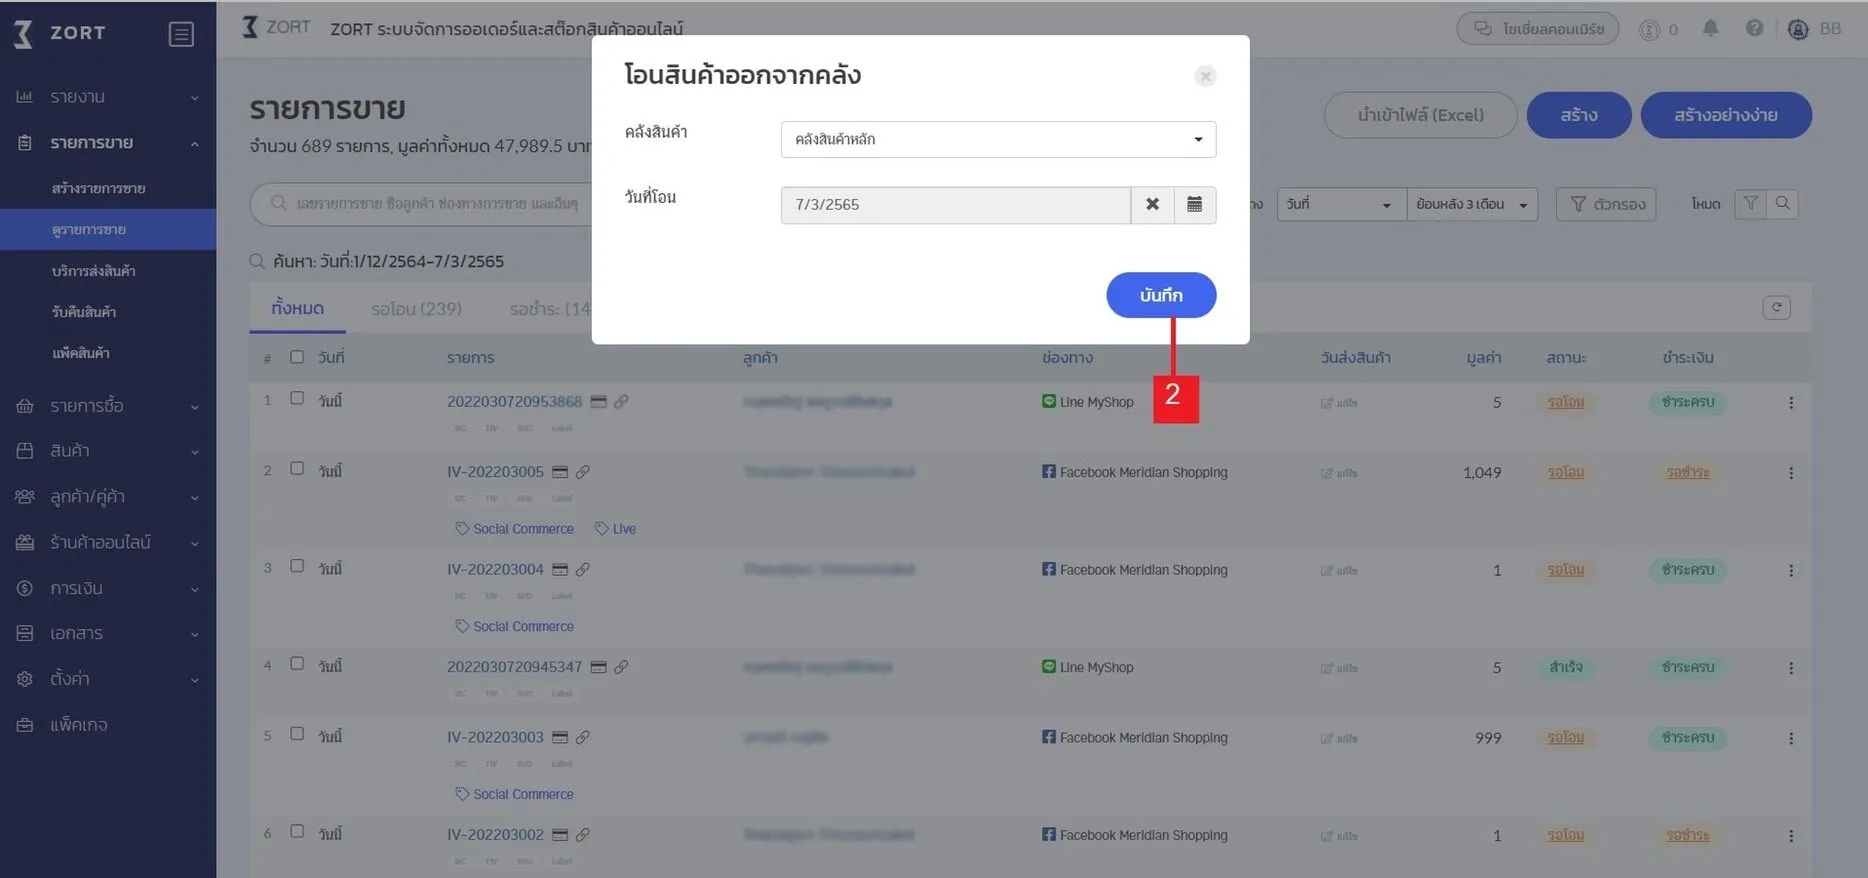Clear the transfer date with X icon

click(x=1152, y=205)
